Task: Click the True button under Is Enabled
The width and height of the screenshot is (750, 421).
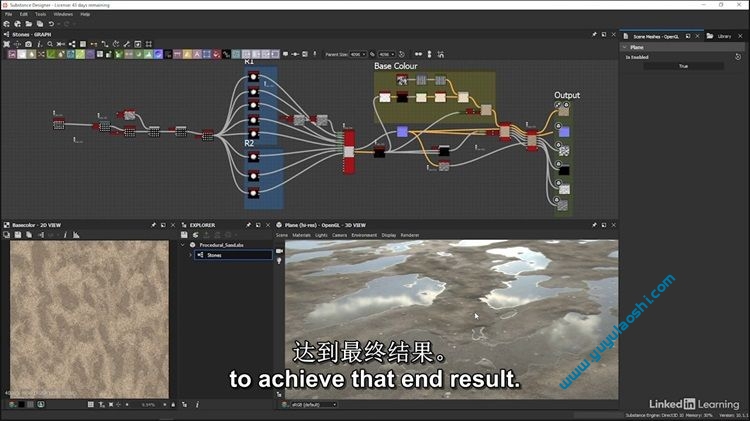Action: click(684, 66)
